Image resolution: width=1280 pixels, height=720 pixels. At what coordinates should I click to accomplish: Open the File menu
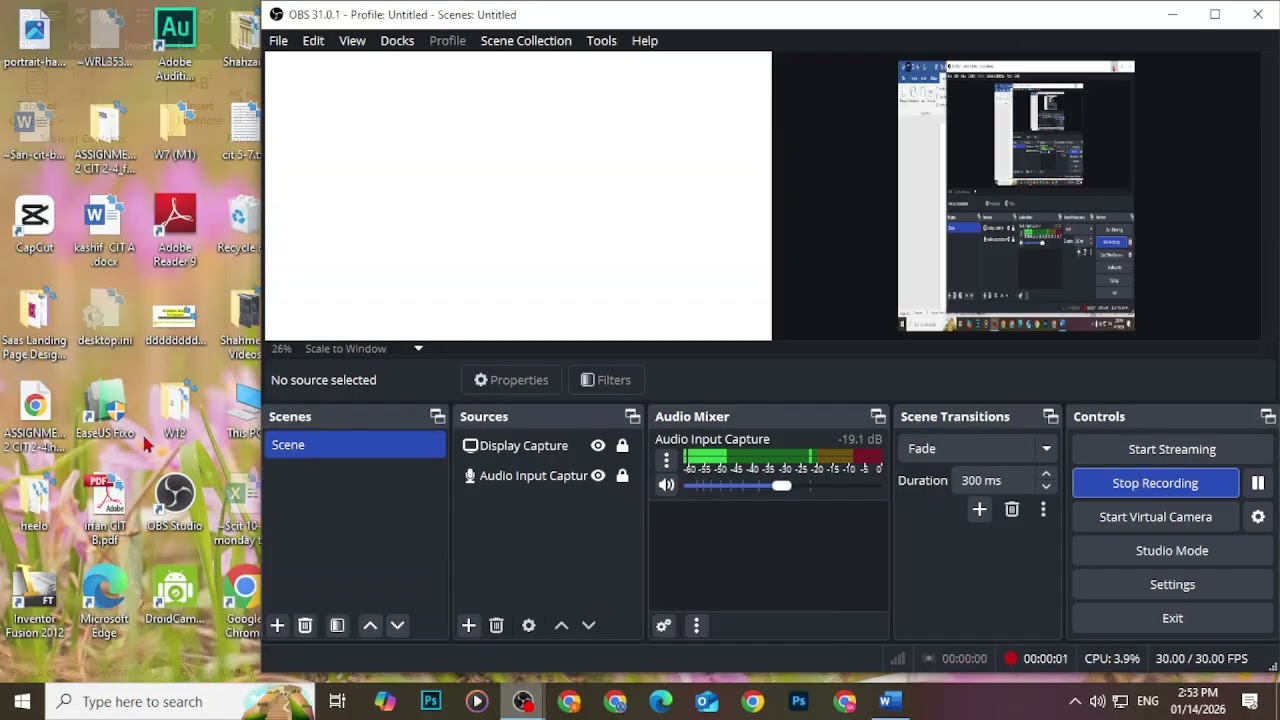(278, 41)
